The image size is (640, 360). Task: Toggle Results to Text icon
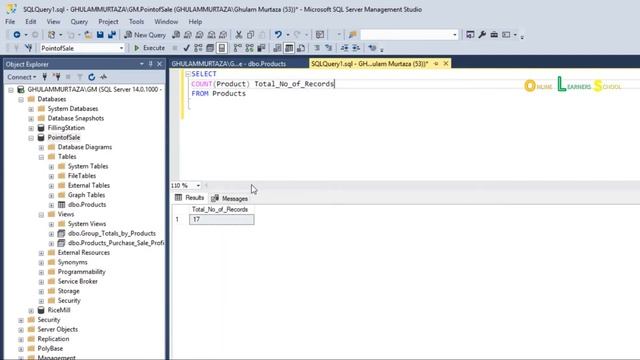(x=277, y=48)
